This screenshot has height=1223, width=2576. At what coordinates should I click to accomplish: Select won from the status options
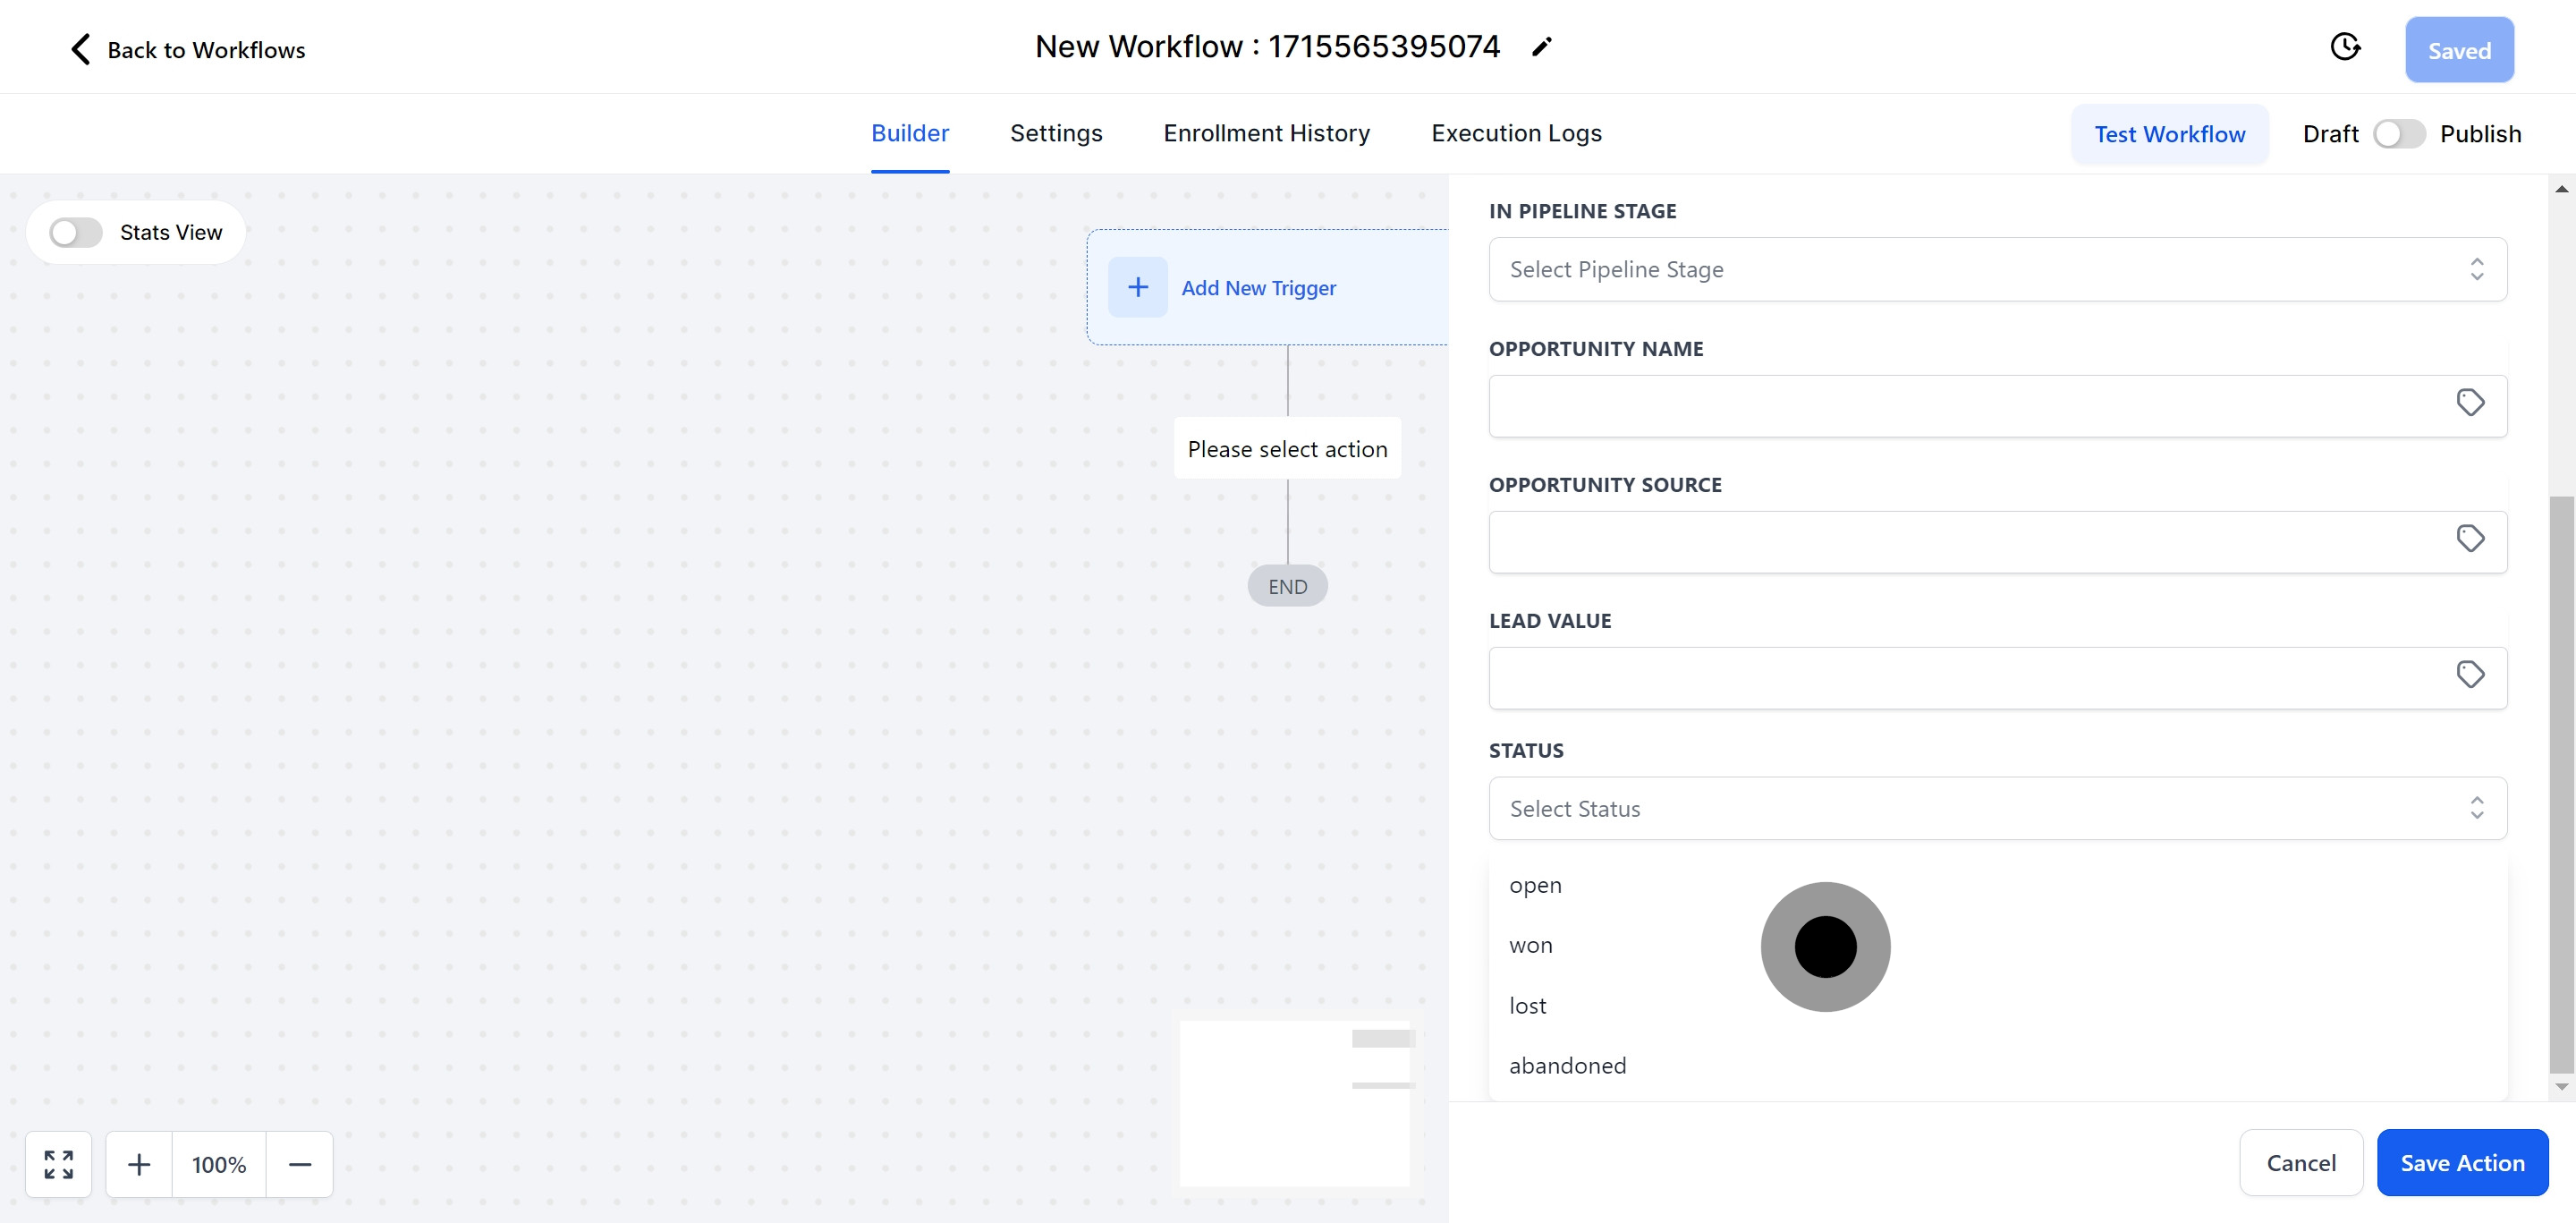point(1530,945)
